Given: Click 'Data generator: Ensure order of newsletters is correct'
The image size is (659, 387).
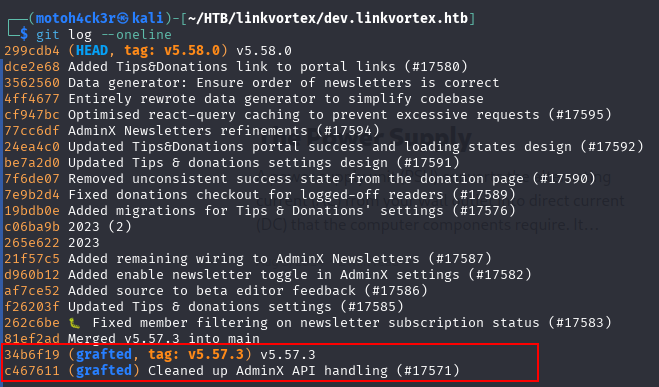Looking at the screenshot, I should click(284, 83).
